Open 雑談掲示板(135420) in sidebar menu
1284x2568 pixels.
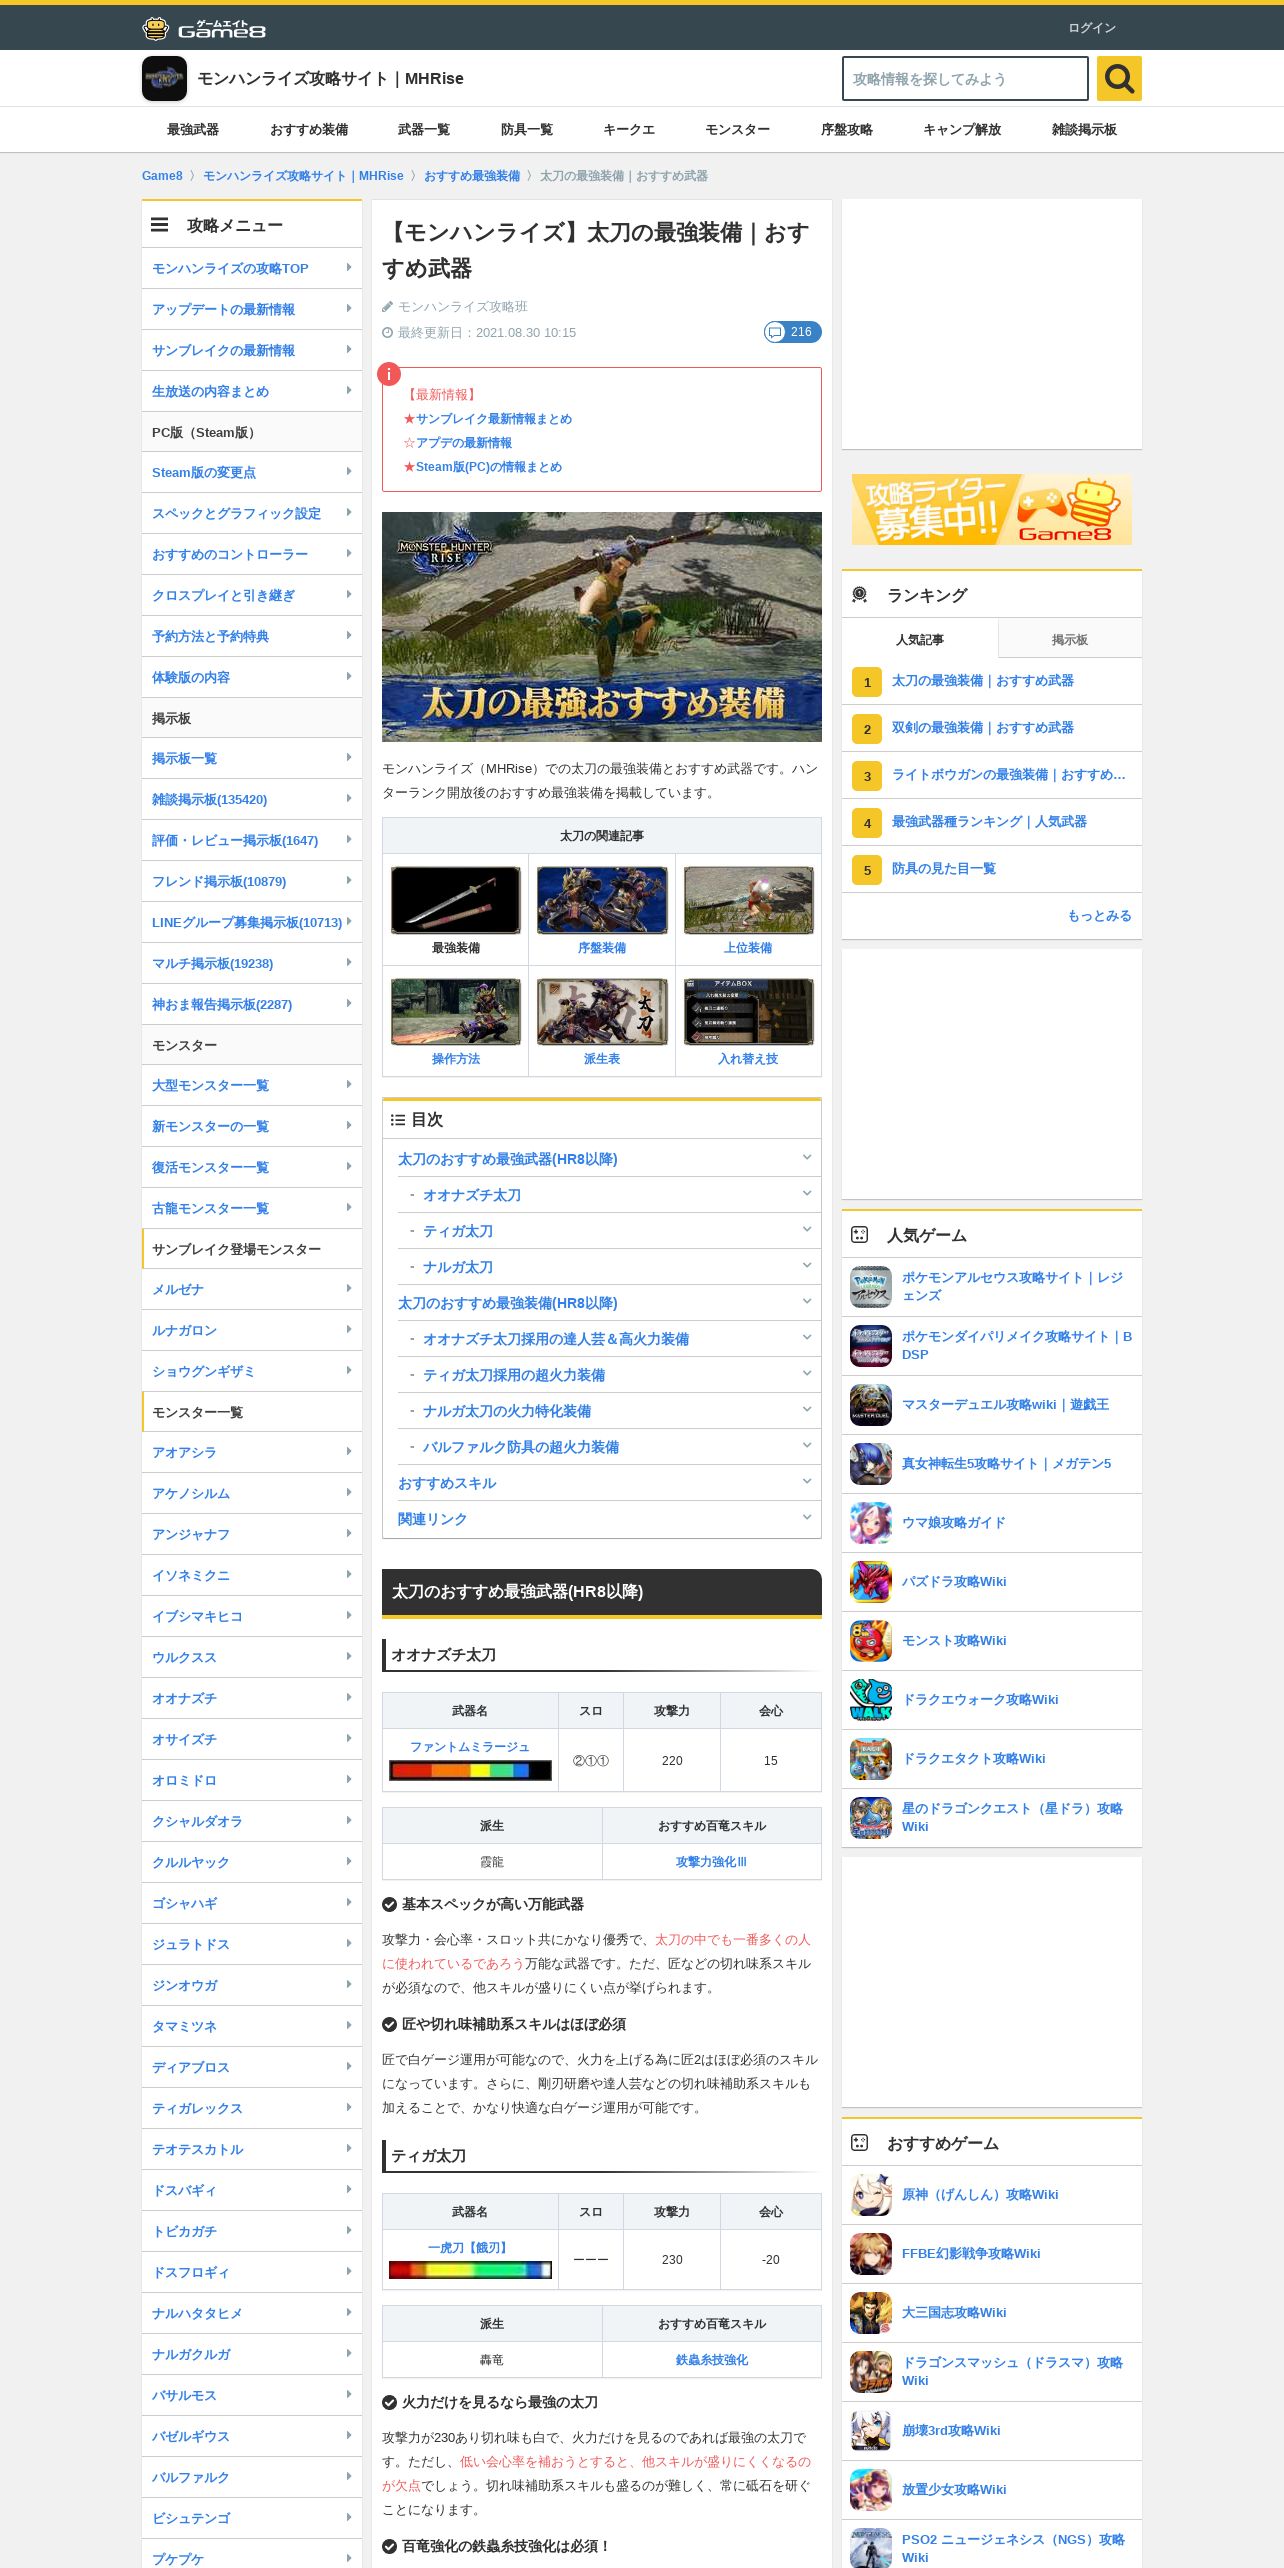click(x=252, y=799)
